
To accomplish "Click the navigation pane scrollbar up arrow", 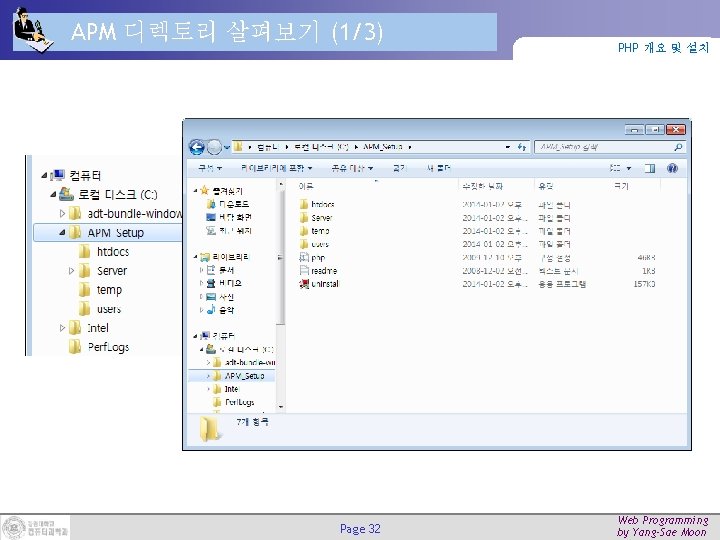I will click(281, 185).
